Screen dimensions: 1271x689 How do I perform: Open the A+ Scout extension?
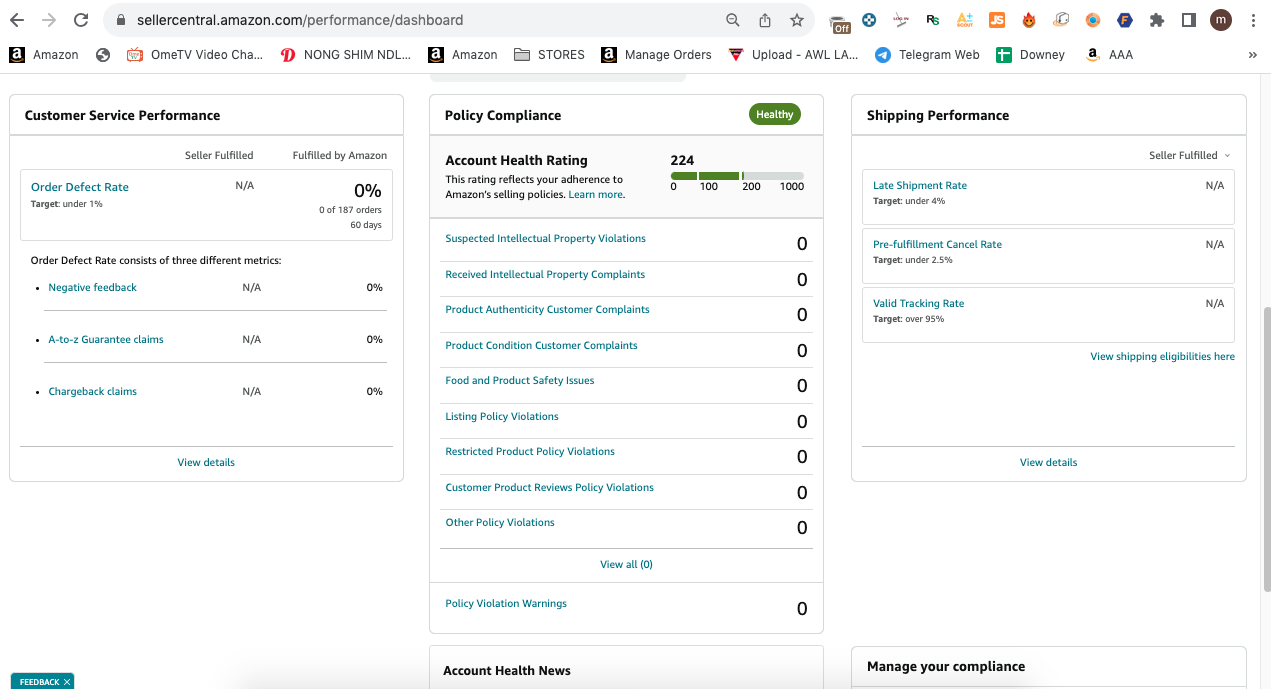coord(965,20)
